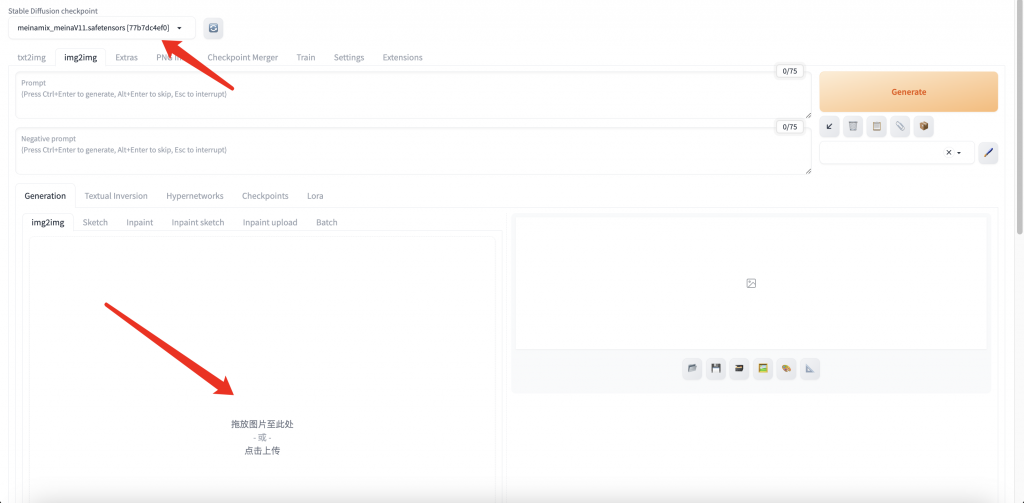
Task: Click the paint palette send-to-inpaint icon
Action: 787,369
